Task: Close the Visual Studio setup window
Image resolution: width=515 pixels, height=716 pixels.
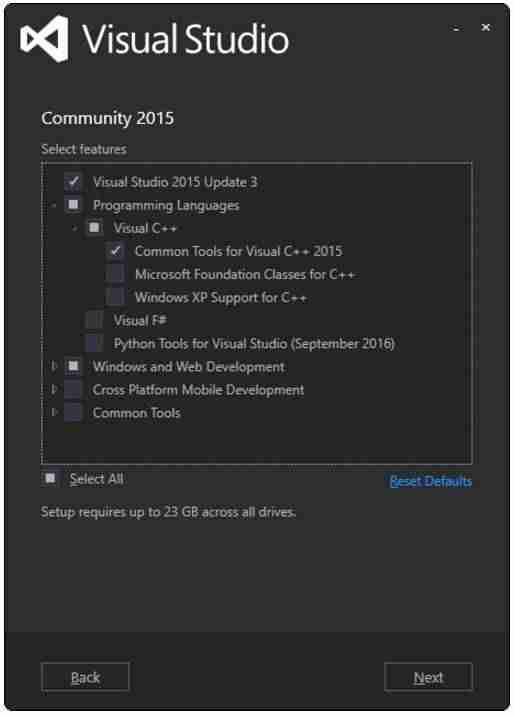Action: (x=486, y=28)
